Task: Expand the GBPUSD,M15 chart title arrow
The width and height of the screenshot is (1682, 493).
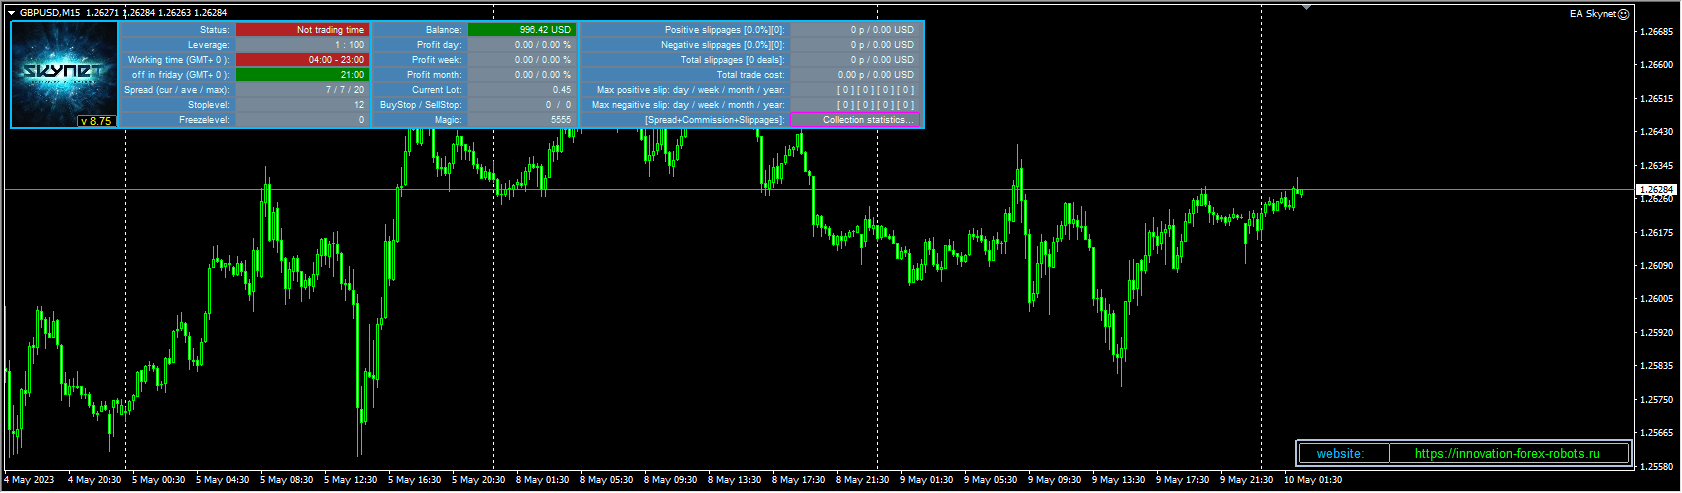Action: (x=11, y=13)
